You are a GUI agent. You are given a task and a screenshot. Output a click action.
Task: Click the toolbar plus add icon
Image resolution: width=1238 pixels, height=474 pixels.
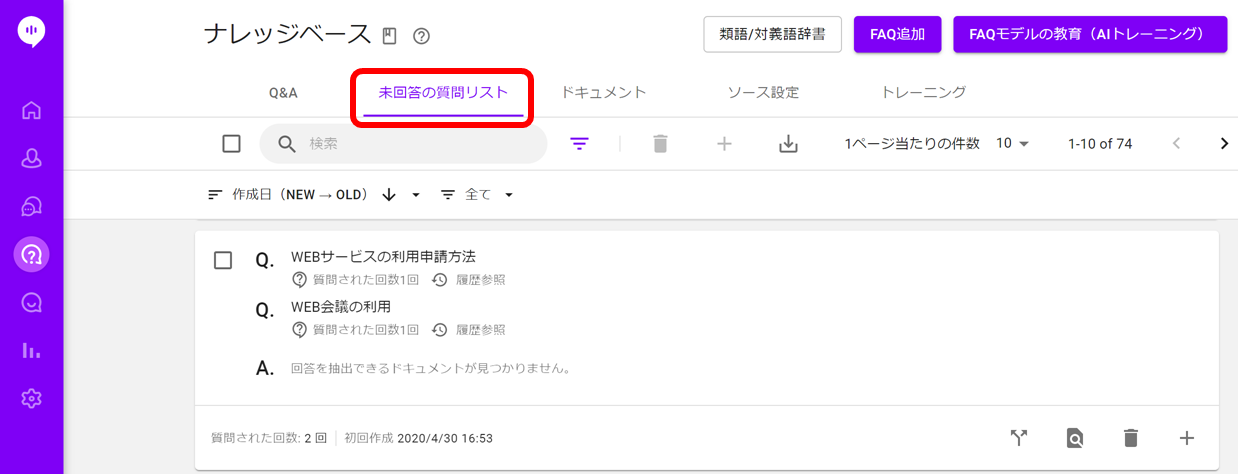pyautogui.click(x=725, y=144)
